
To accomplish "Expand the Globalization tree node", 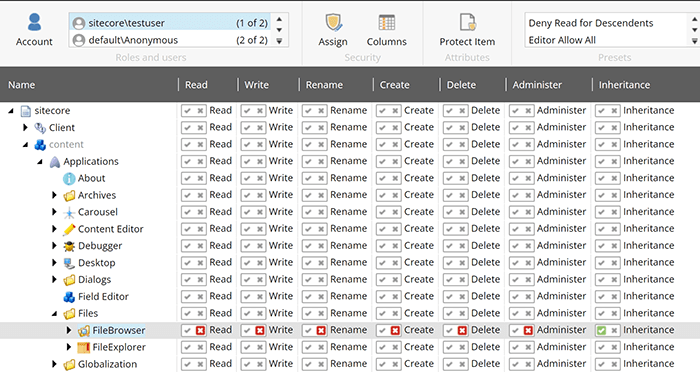I will [x=54, y=364].
